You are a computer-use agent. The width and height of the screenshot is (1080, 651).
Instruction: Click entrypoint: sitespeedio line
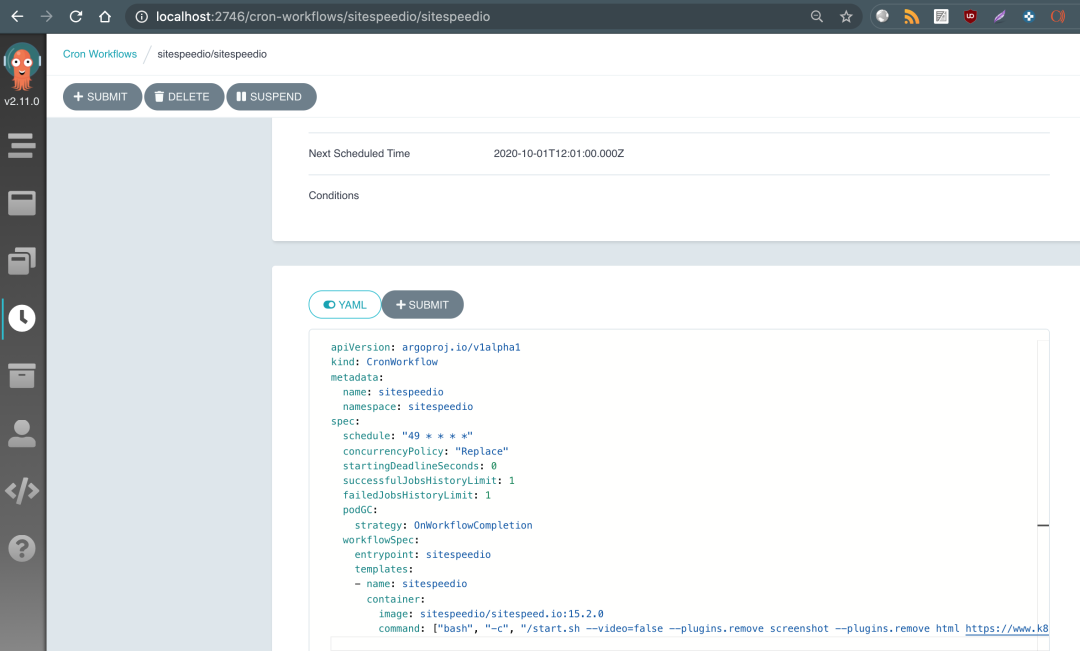pos(423,555)
